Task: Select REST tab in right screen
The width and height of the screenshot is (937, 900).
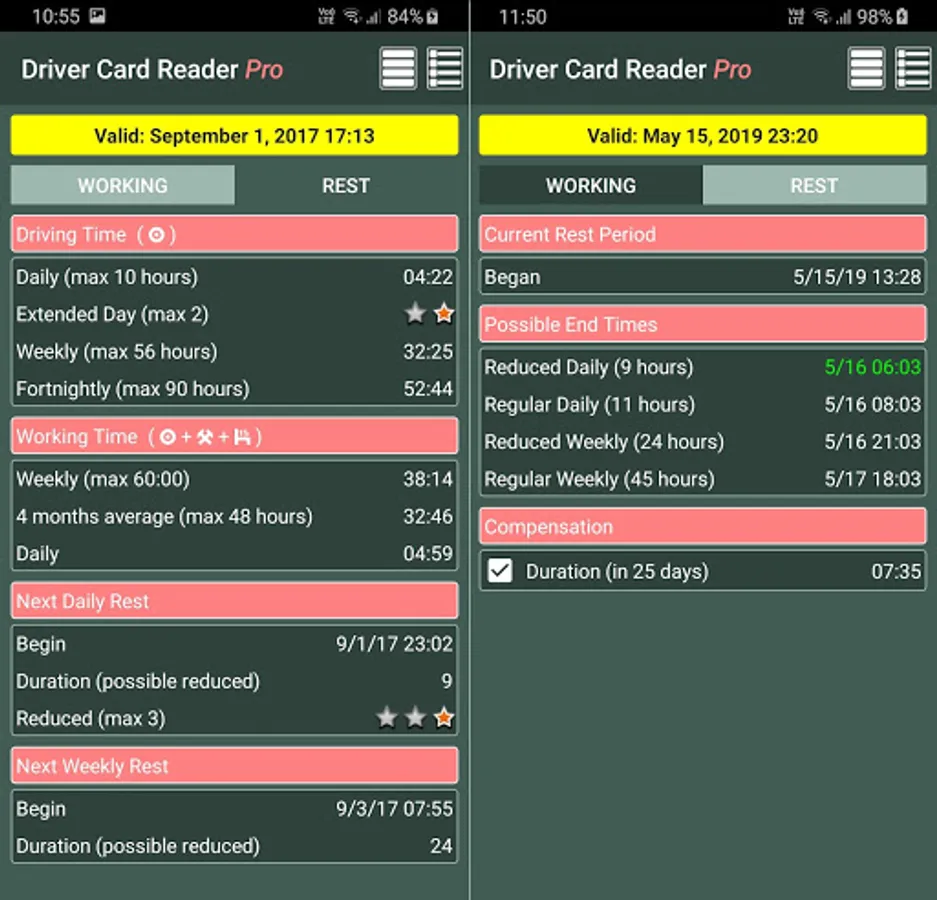Action: coord(814,185)
